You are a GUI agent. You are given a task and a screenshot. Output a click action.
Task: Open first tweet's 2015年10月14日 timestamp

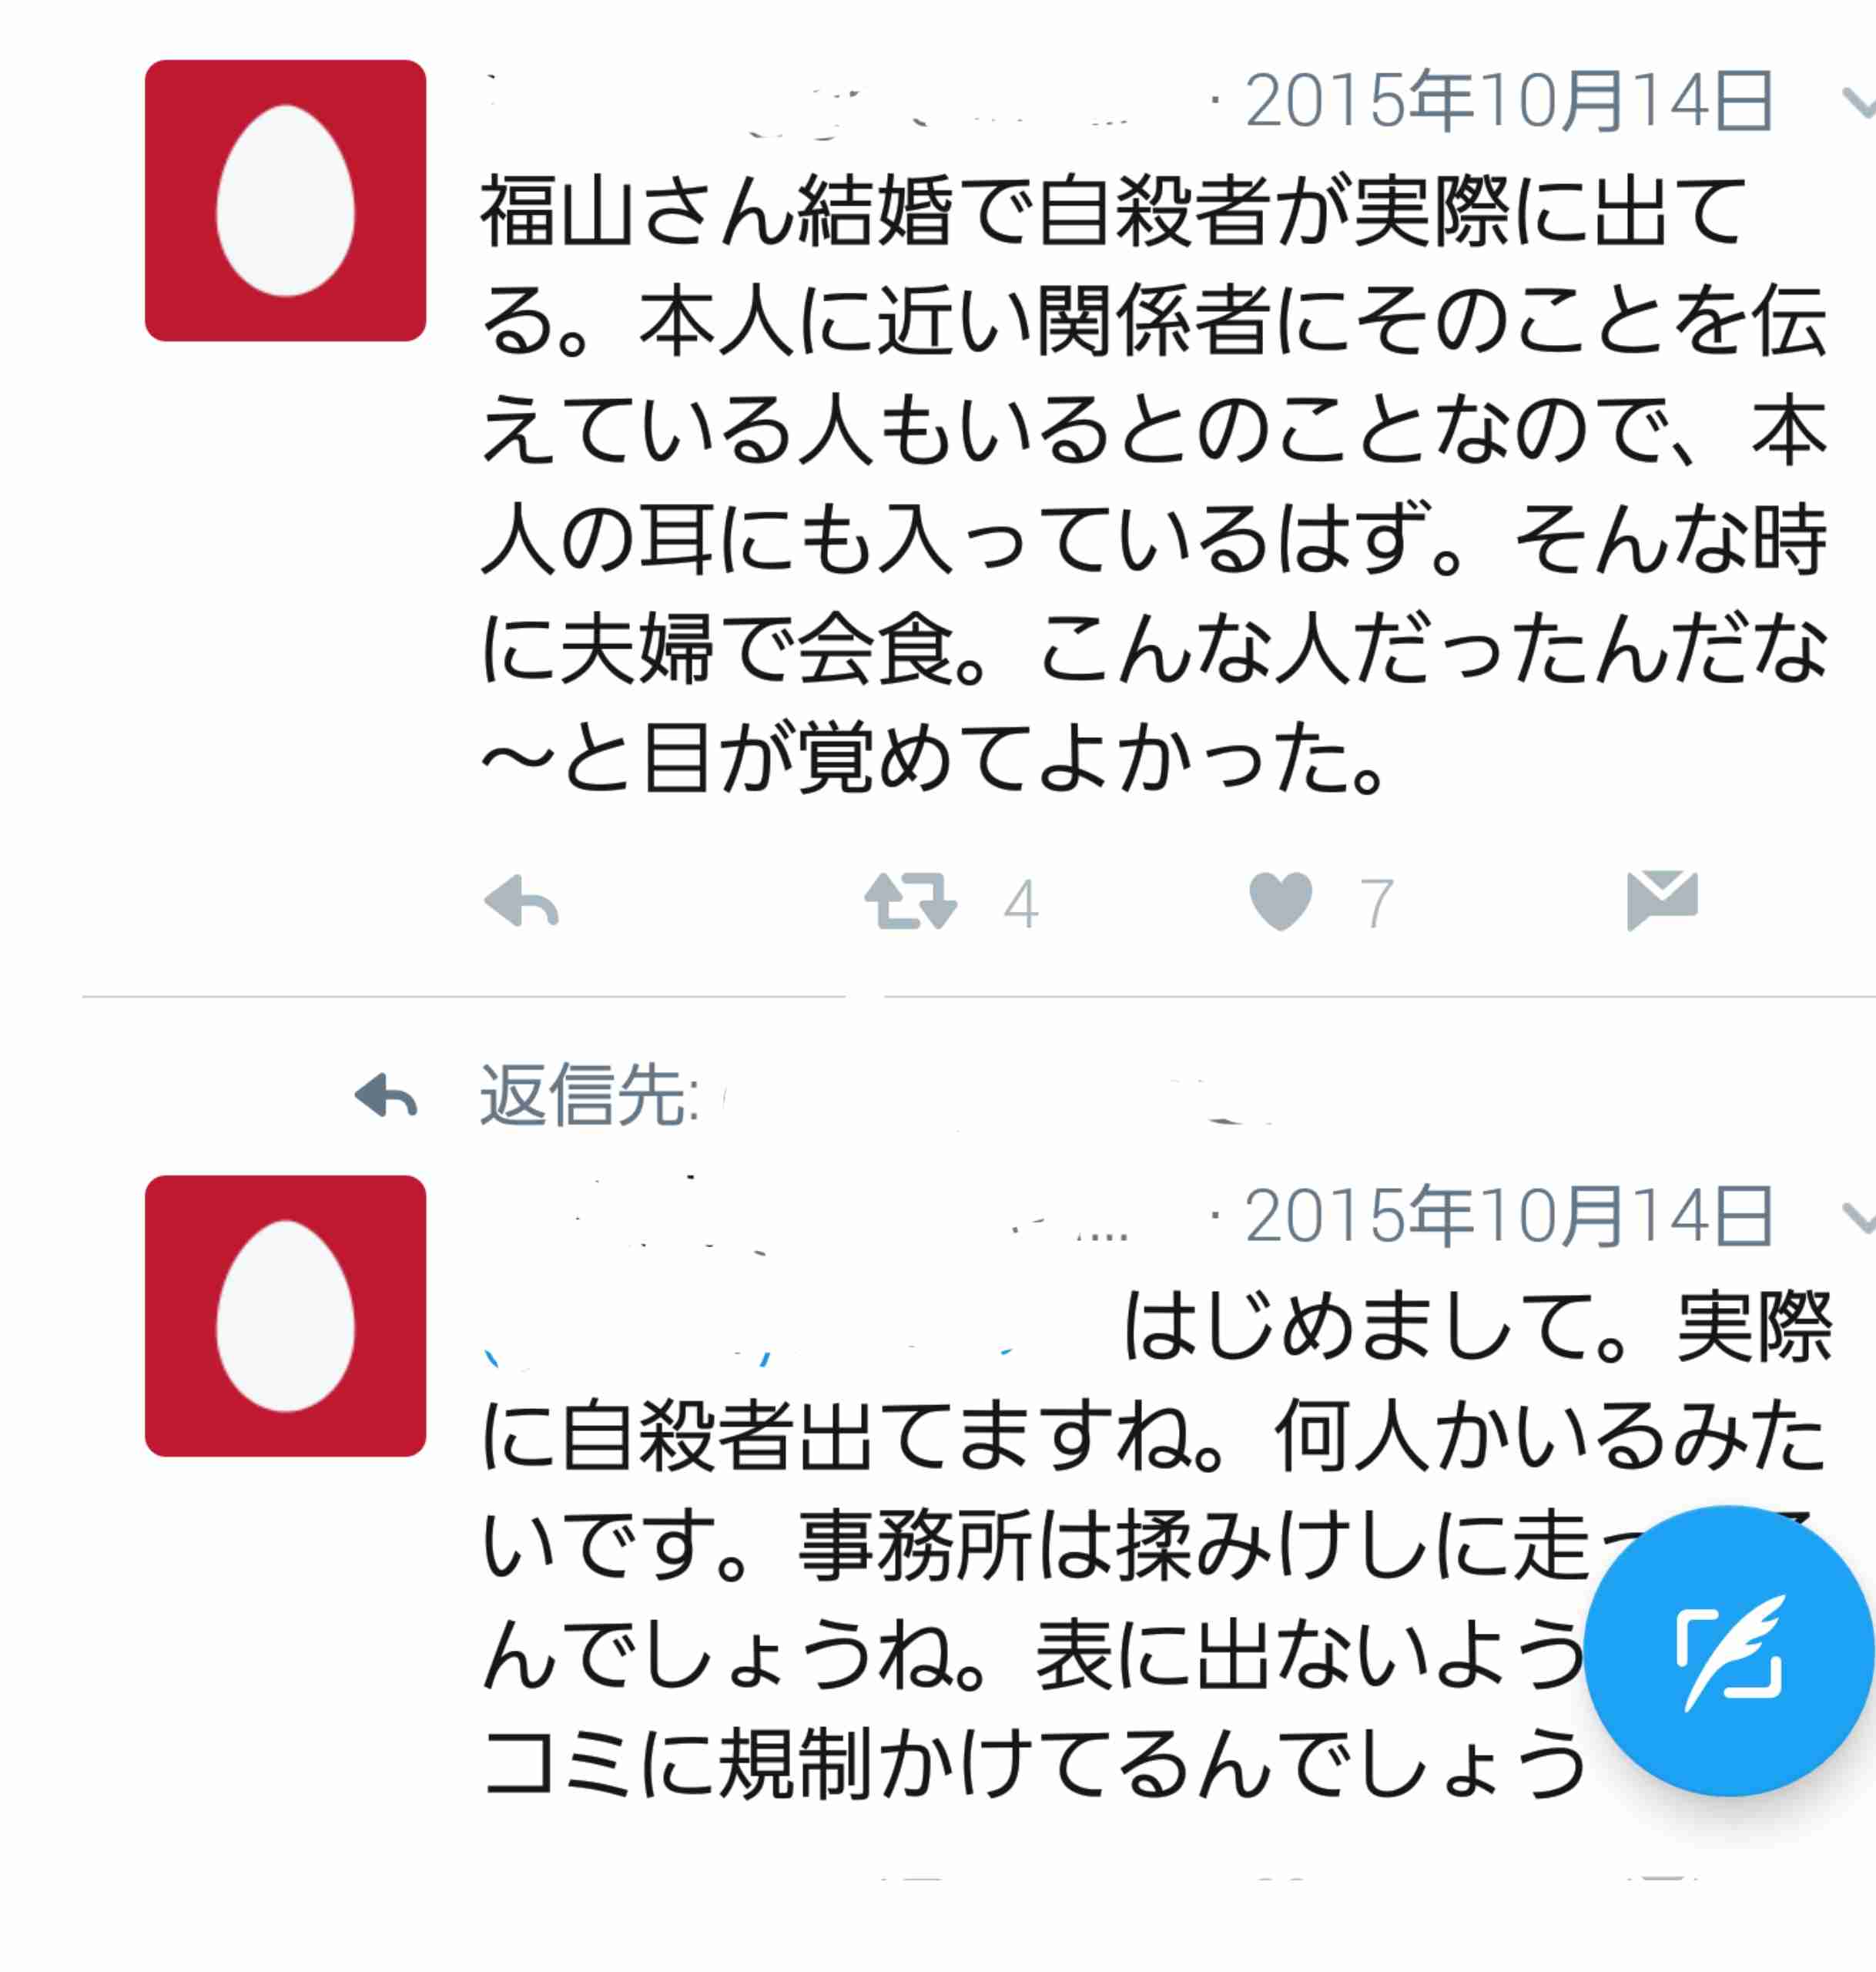click(x=1509, y=101)
